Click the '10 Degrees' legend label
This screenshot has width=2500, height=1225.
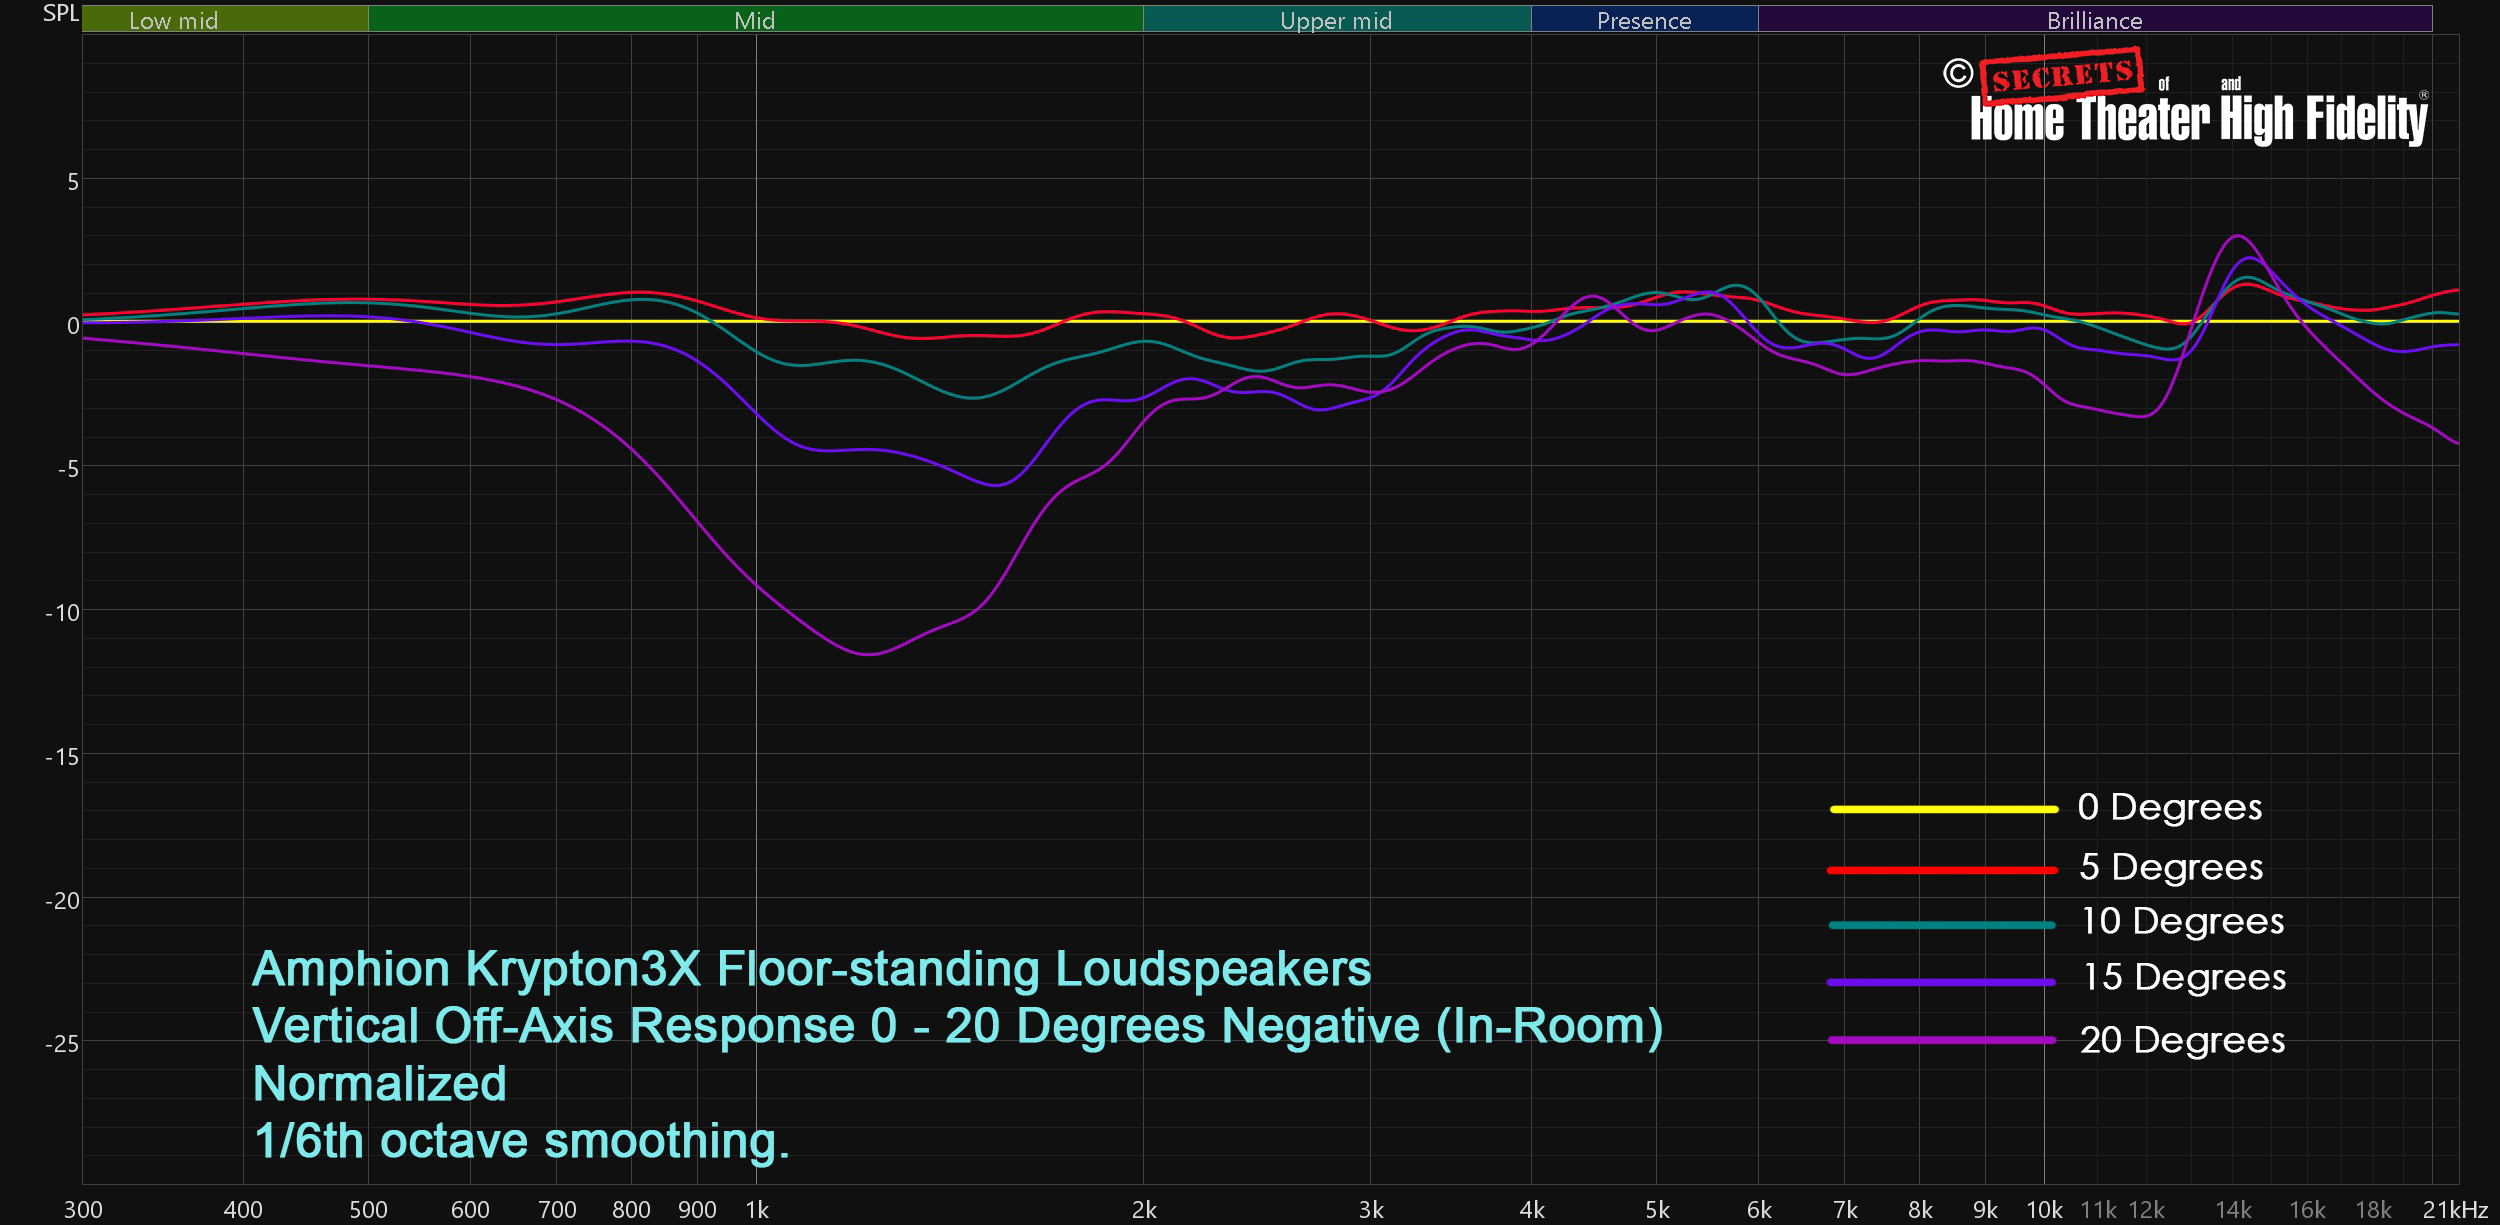click(2182, 921)
